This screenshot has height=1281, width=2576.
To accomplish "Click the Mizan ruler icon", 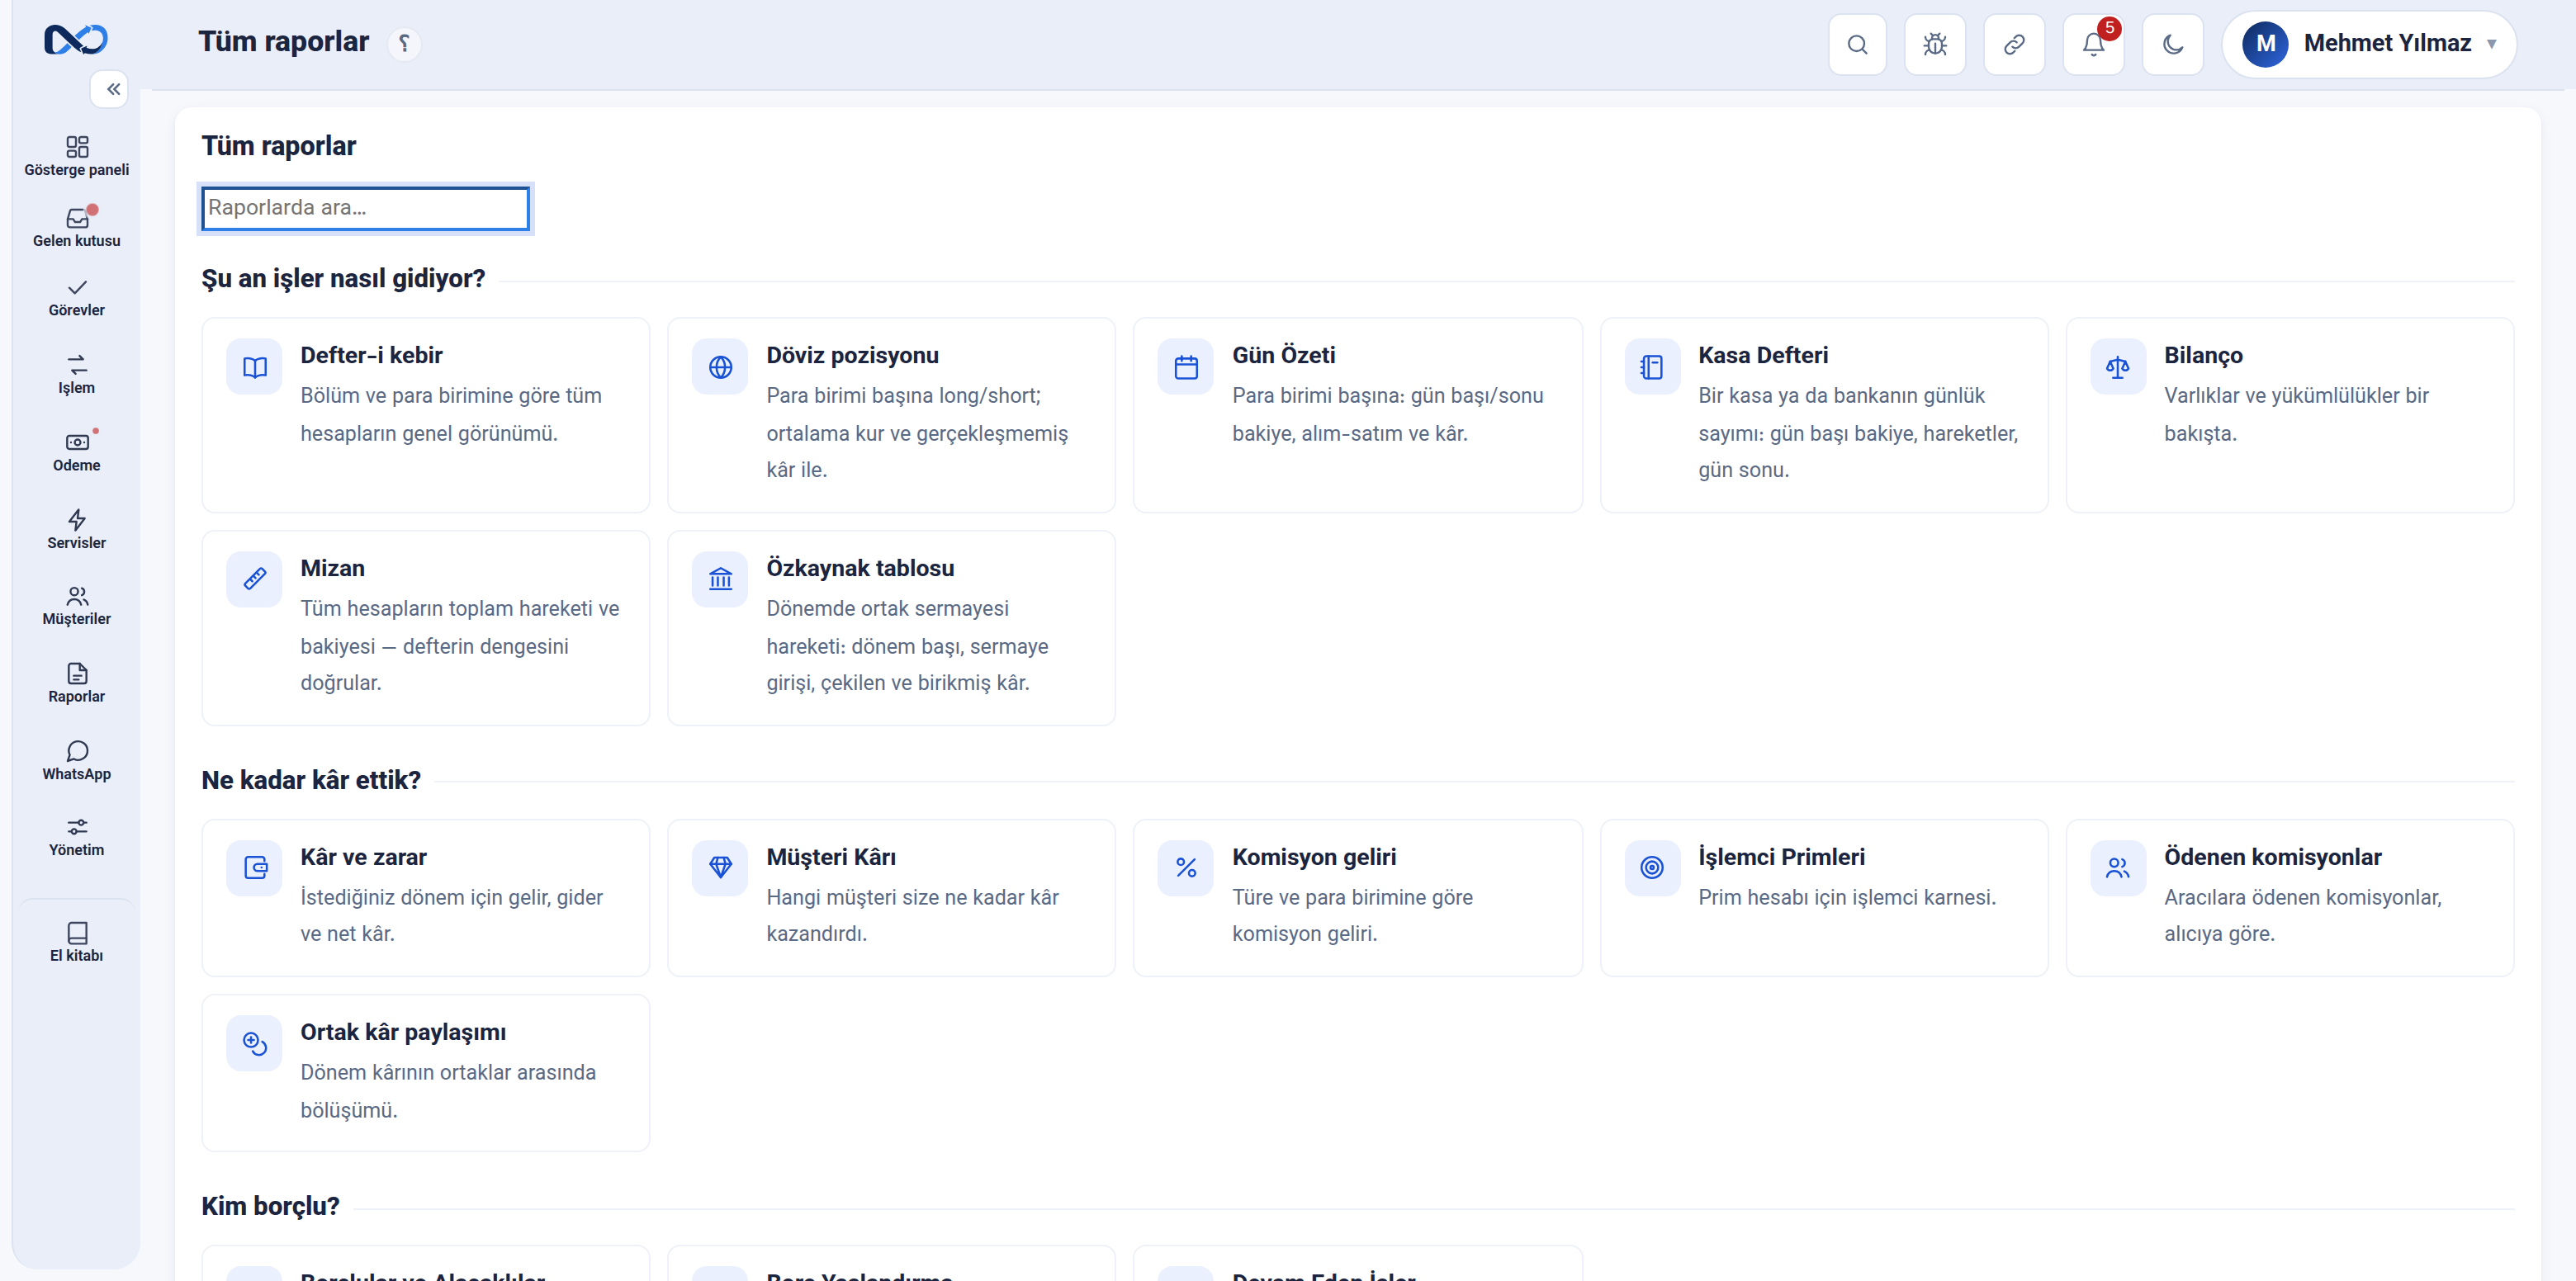I will [x=254, y=579].
